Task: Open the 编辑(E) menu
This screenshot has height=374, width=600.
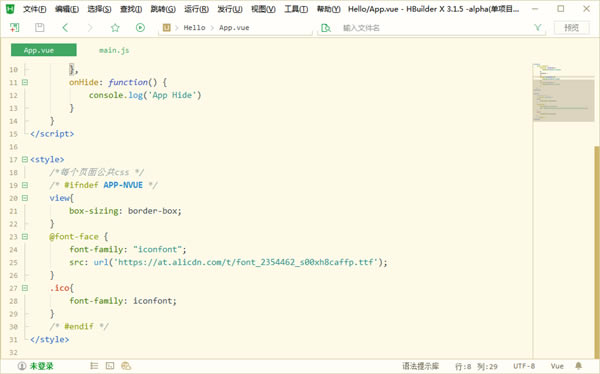Action: [67, 9]
